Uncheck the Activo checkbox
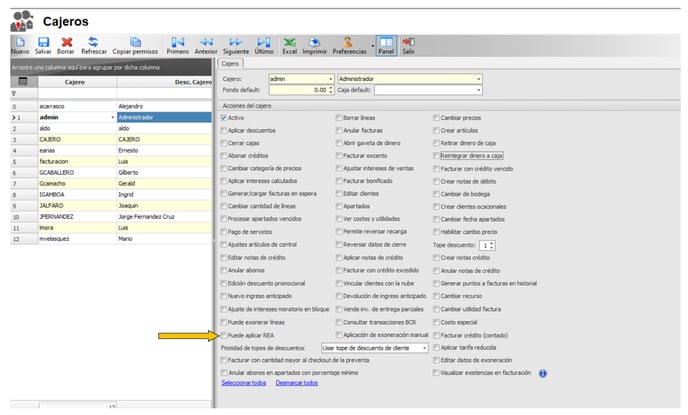Screen dimensions: 688x415 tap(224, 118)
